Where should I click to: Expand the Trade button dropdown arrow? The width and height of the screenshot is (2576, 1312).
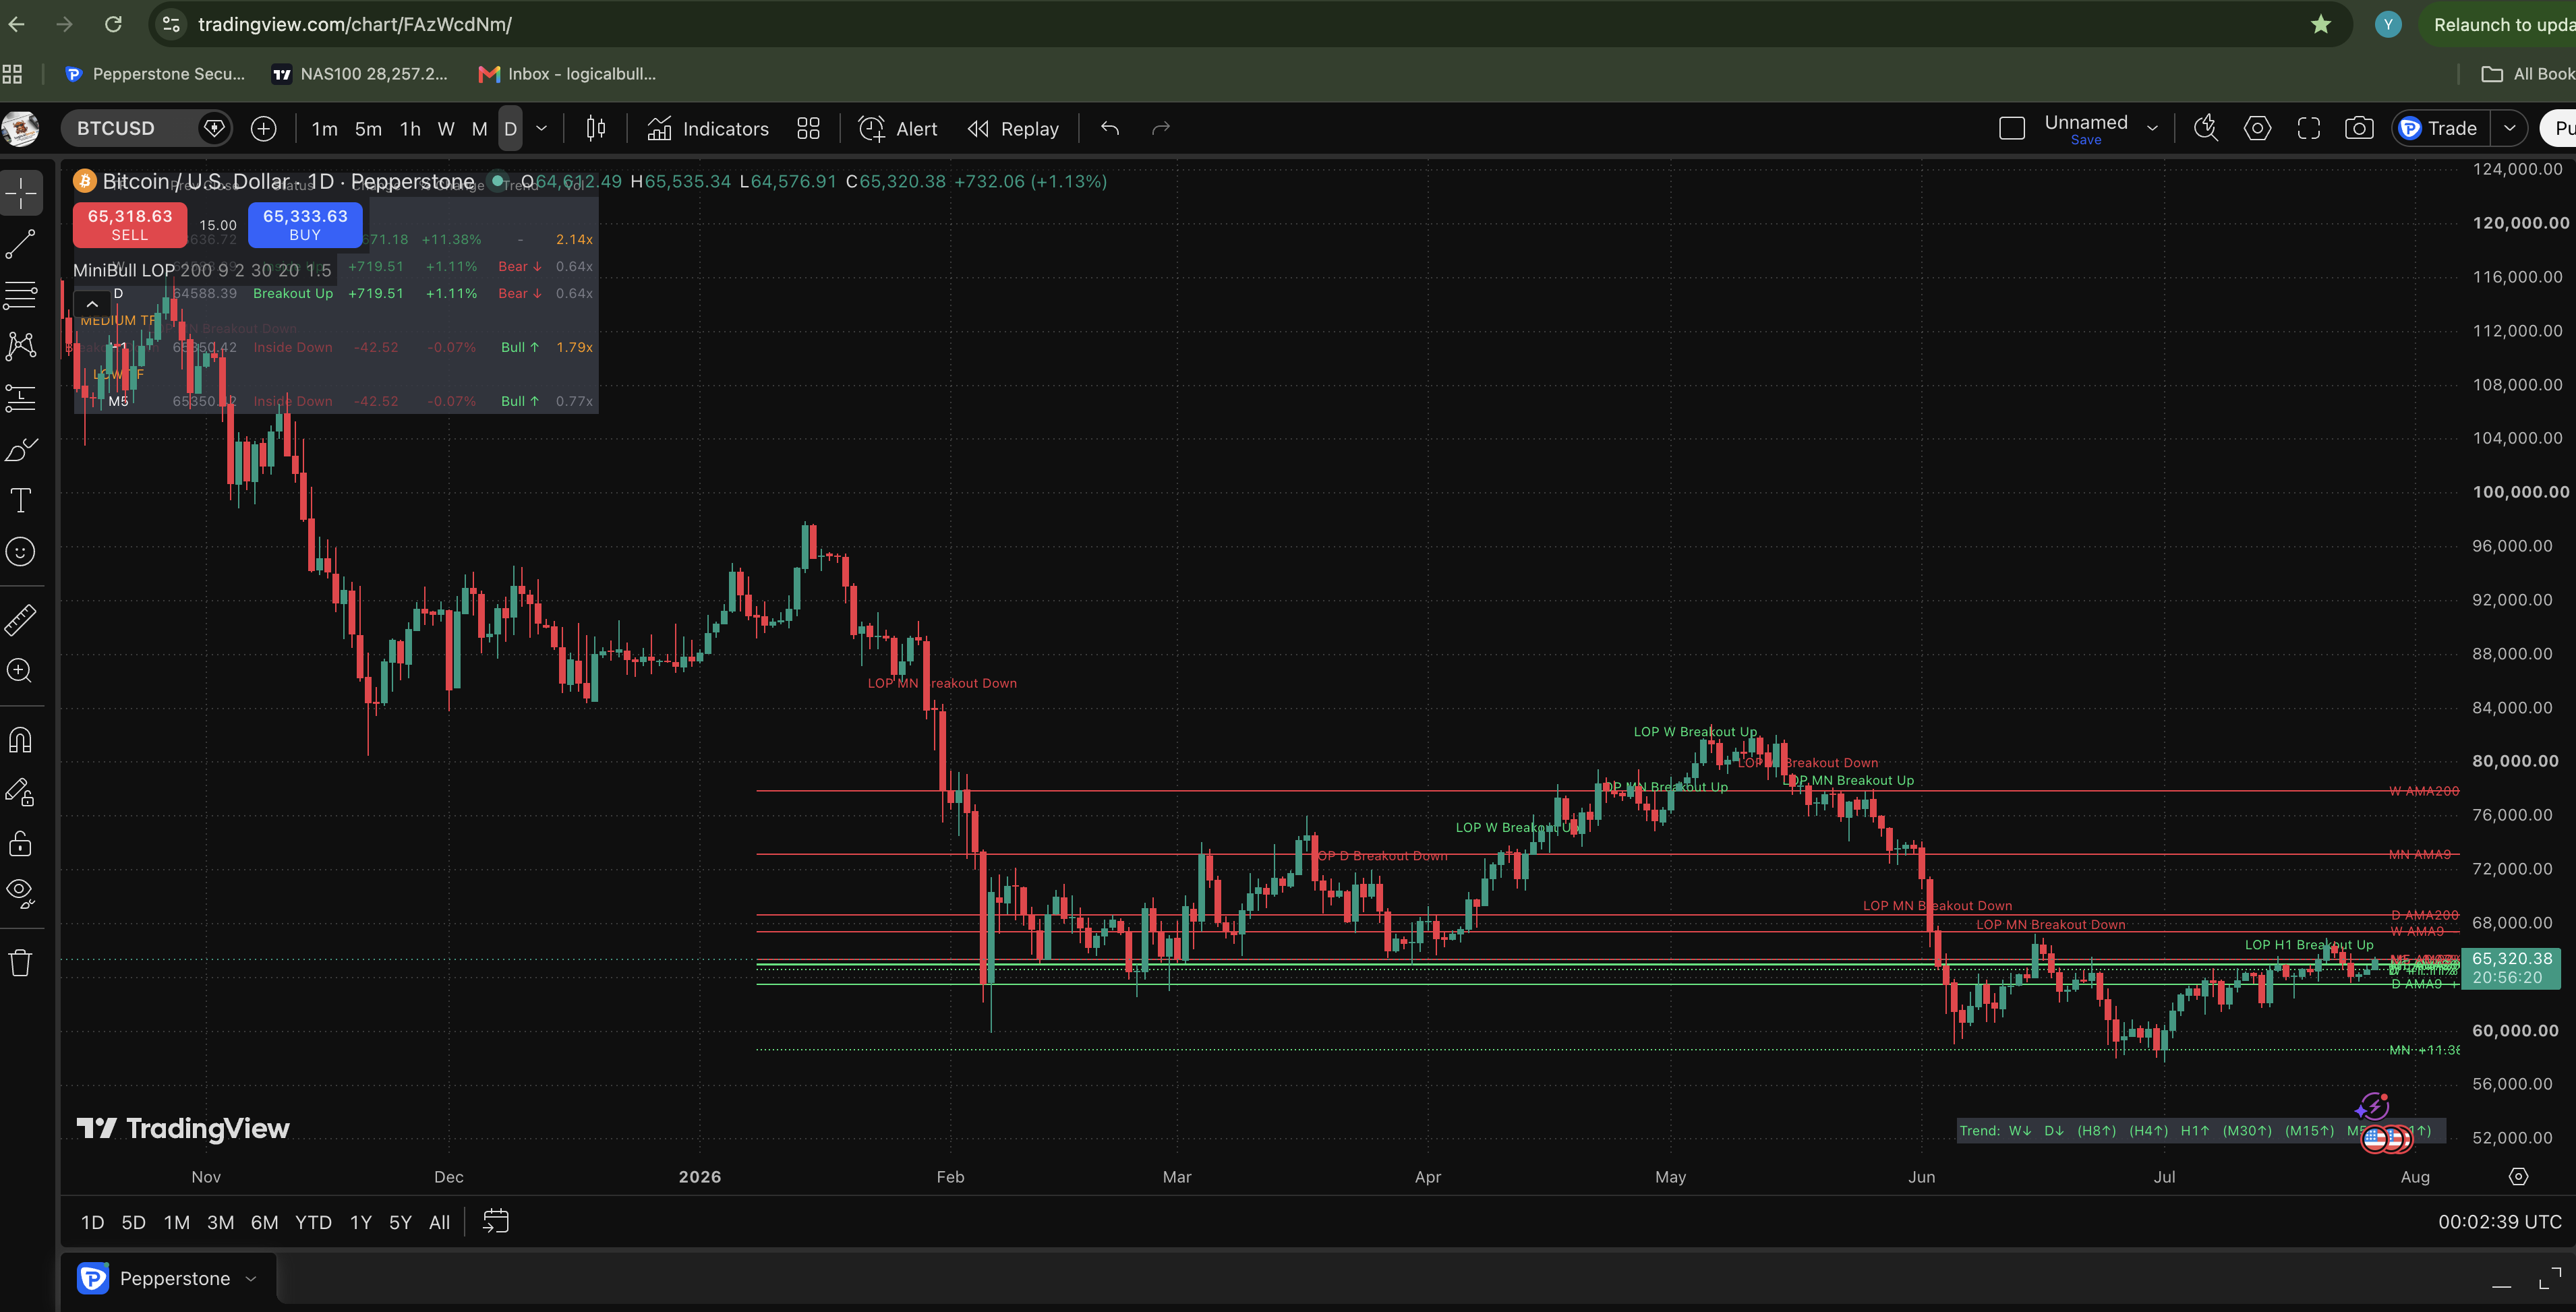[2509, 129]
